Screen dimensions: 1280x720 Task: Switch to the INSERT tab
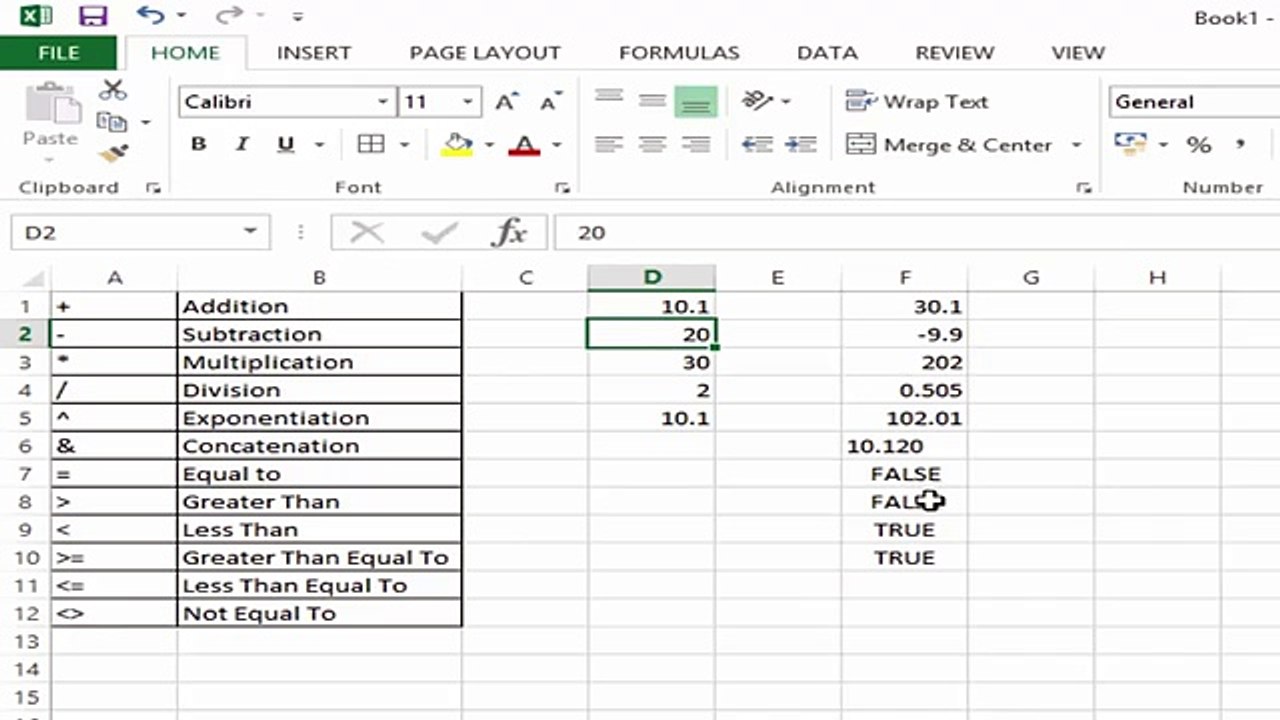click(314, 53)
